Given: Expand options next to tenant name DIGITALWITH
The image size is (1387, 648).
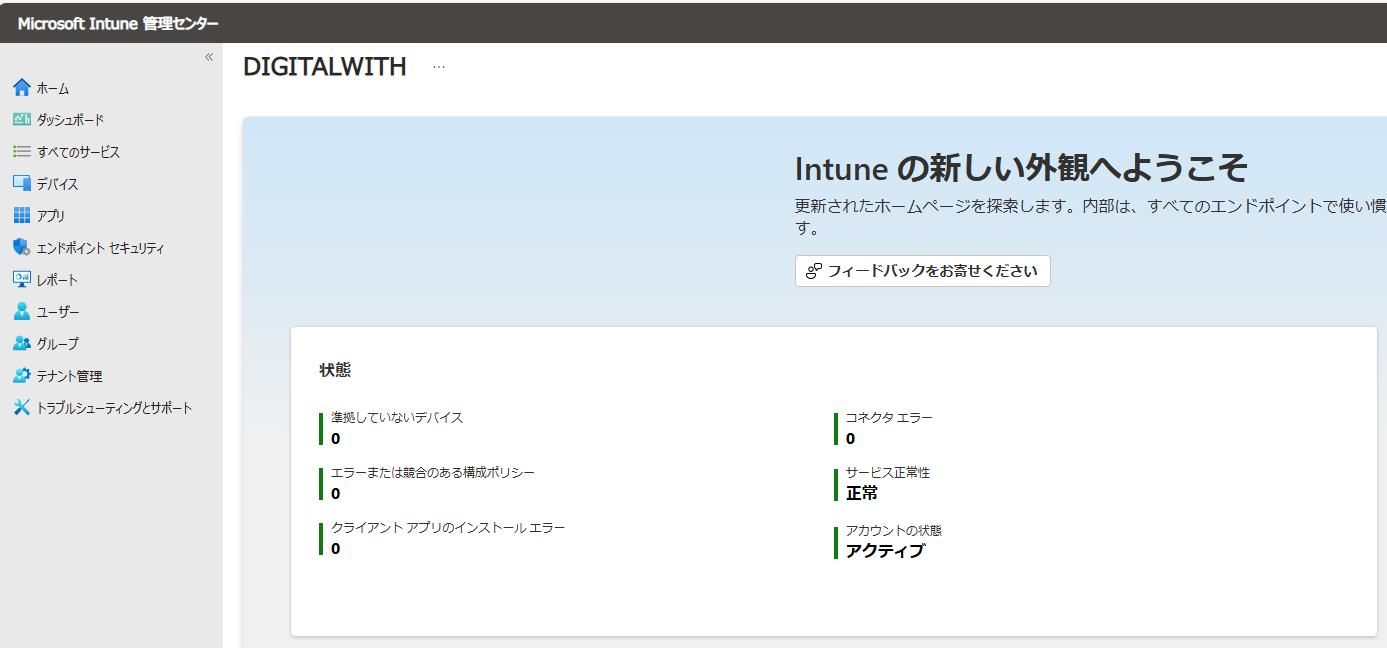Looking at the screenshot, I should 437,66.
